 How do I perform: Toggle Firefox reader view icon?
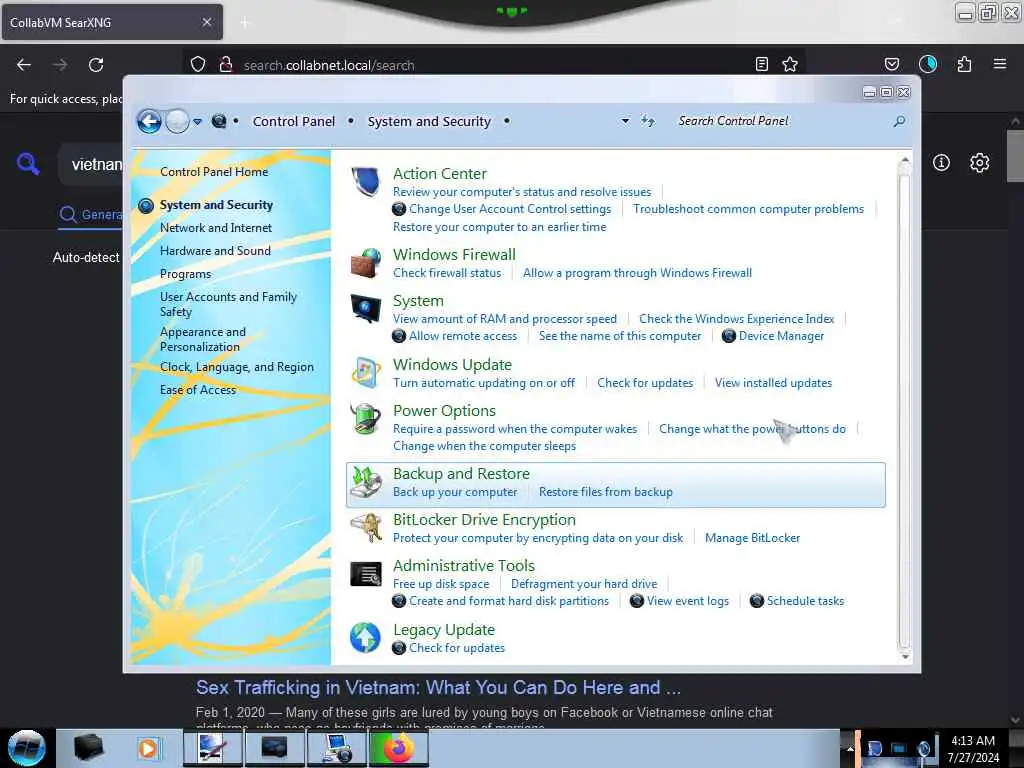[761, 64]
